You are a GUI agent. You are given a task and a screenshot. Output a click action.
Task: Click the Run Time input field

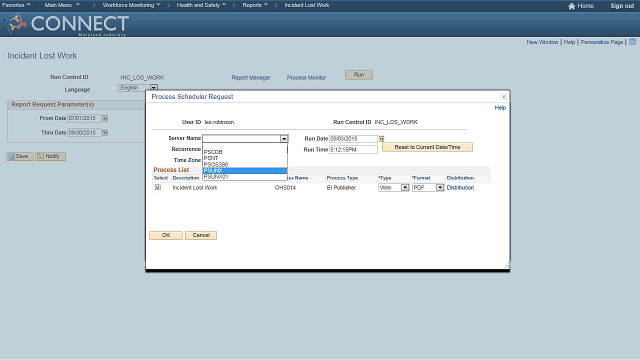(x=353, y=150)
